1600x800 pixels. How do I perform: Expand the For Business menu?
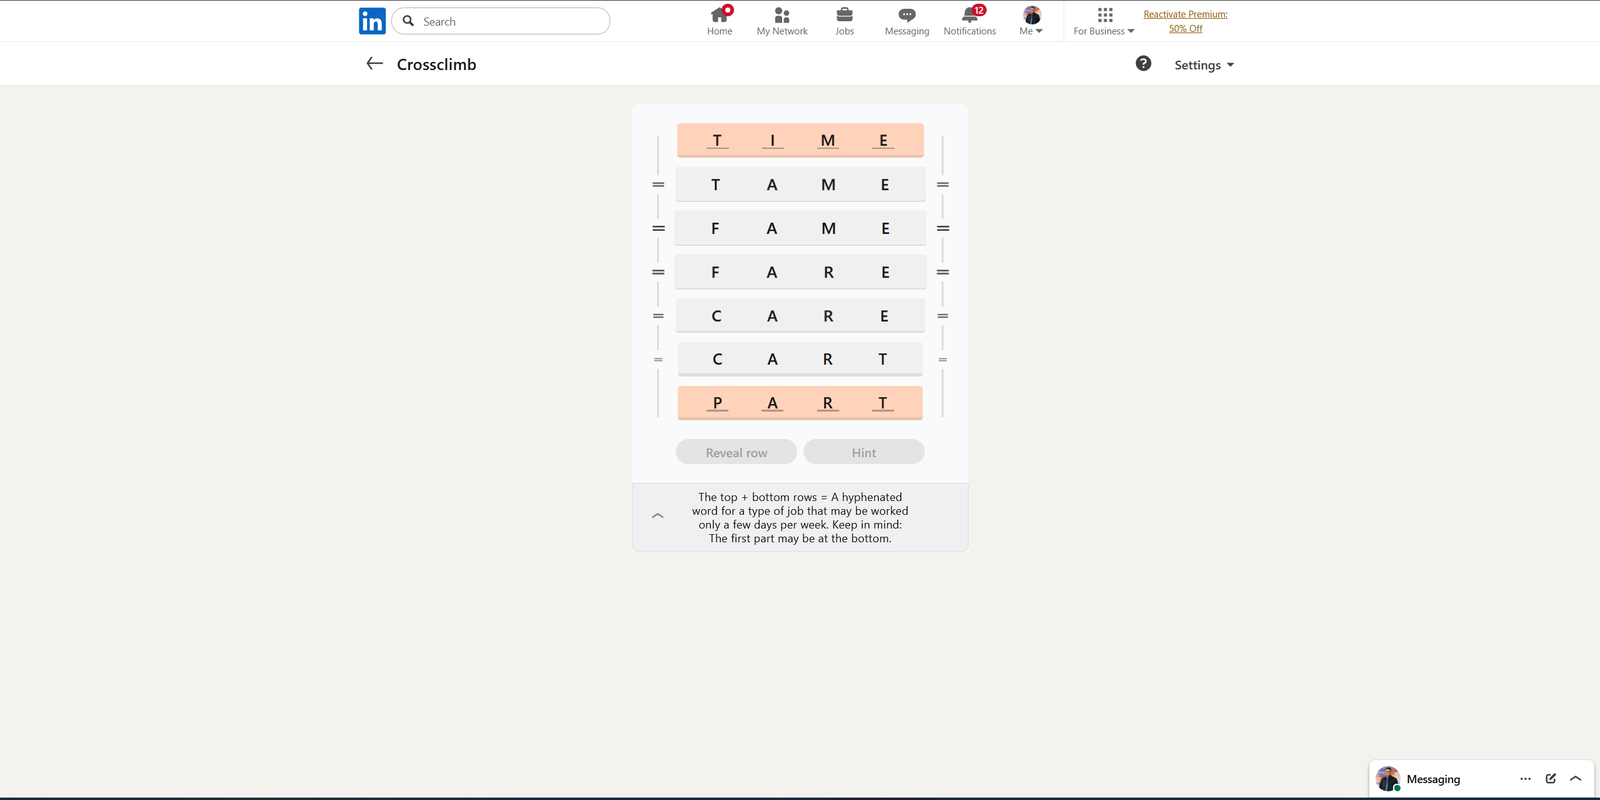pyautogui.click(x=1104, y=21)
